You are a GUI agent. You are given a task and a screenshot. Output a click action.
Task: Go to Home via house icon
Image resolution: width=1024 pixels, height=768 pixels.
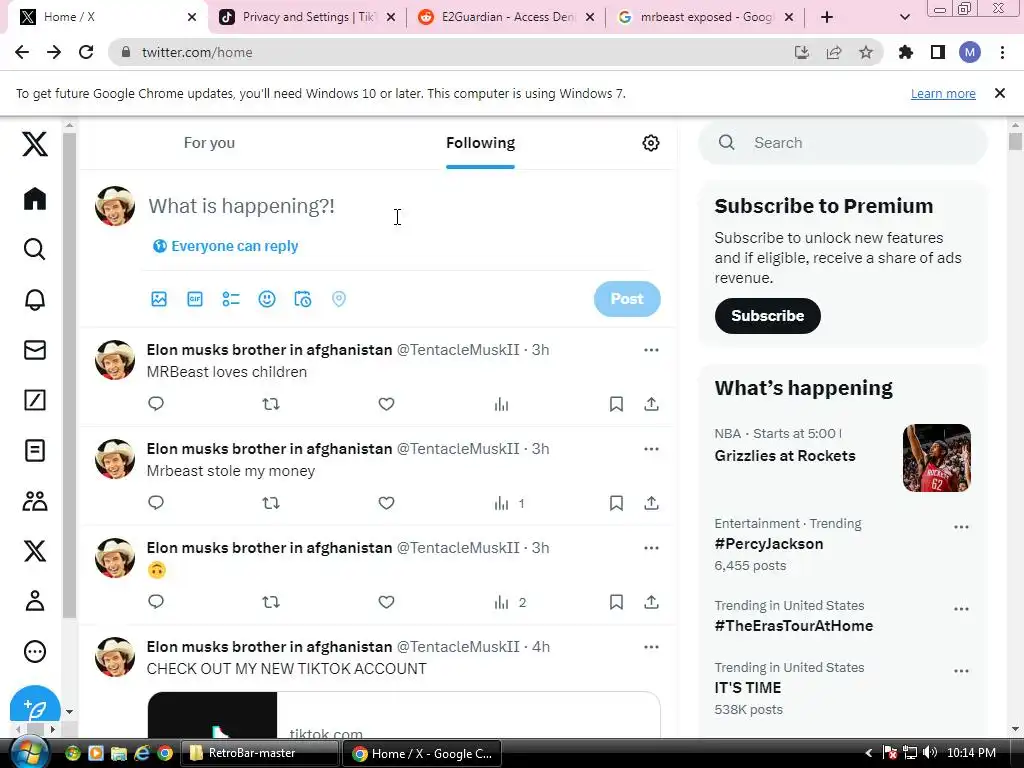tap(35, 199)
